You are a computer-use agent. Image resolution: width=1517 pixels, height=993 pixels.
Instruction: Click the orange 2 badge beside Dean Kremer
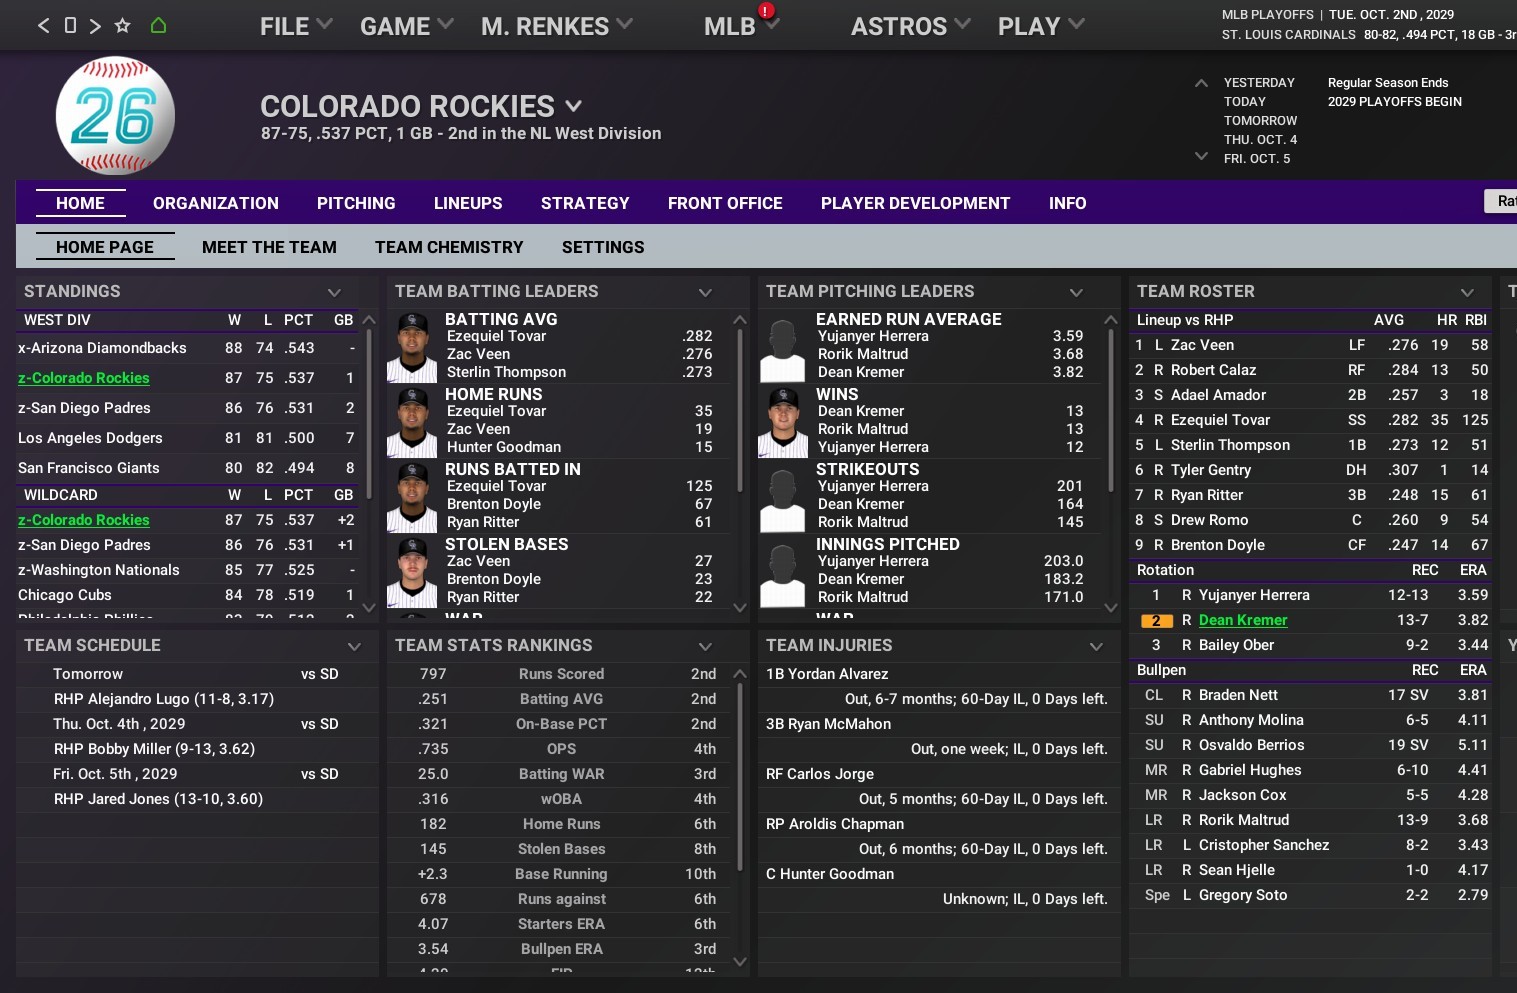pos(1156,621)
